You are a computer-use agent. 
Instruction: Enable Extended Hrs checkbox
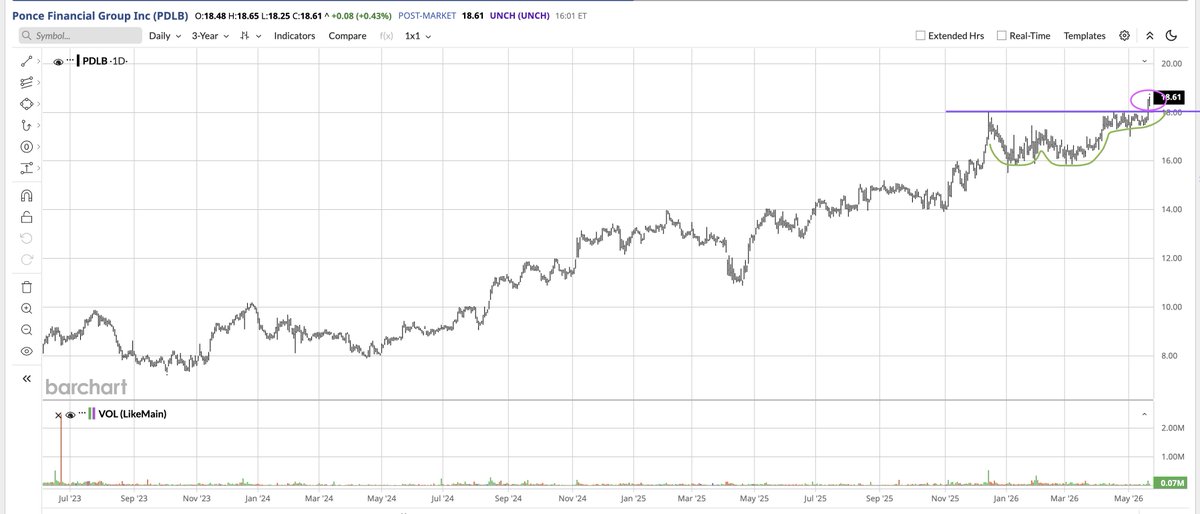[x=921, y=36]
